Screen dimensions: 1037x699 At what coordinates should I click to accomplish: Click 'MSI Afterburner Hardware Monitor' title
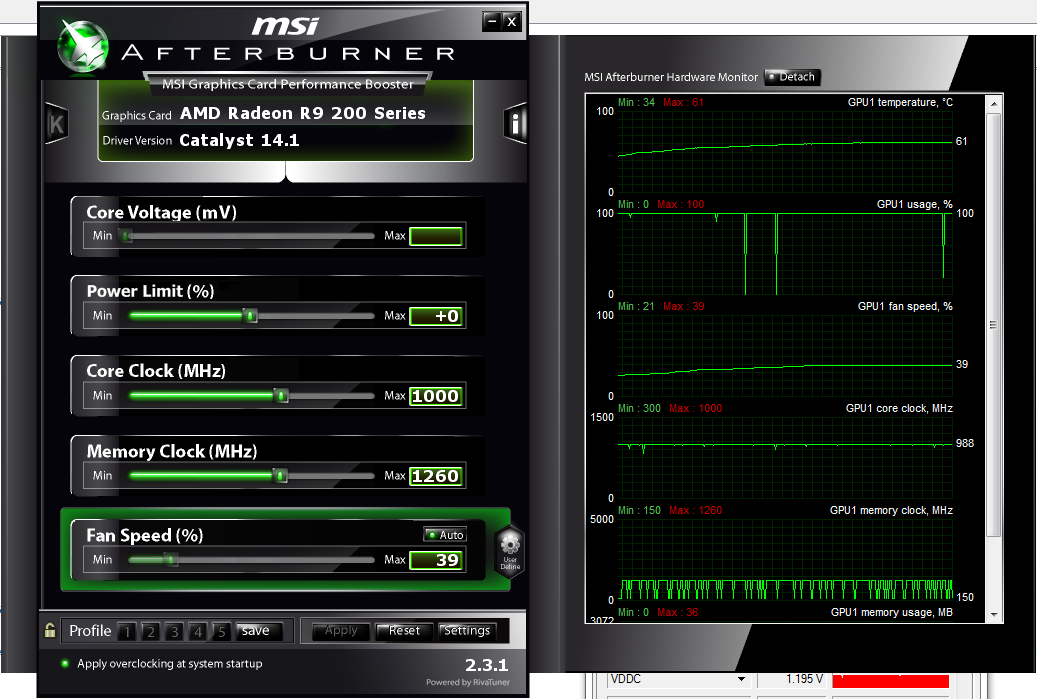coord(671,77)
